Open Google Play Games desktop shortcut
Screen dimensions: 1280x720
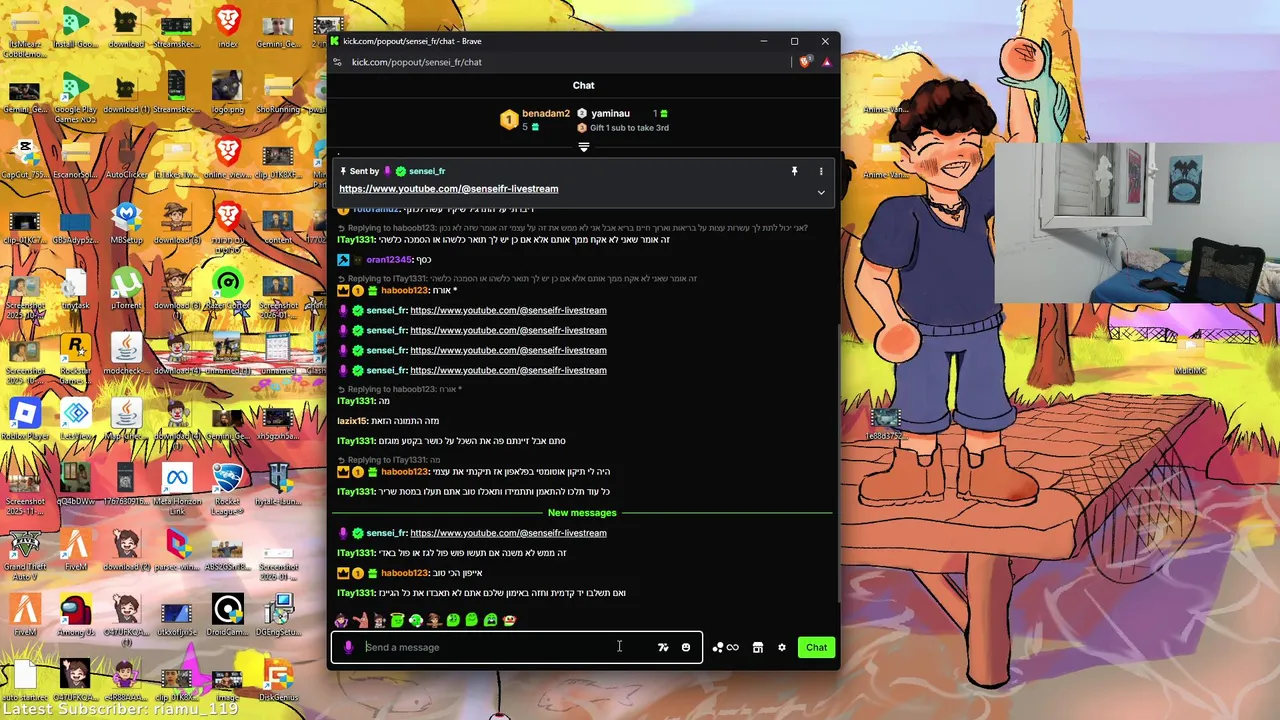tap(76, 99)
